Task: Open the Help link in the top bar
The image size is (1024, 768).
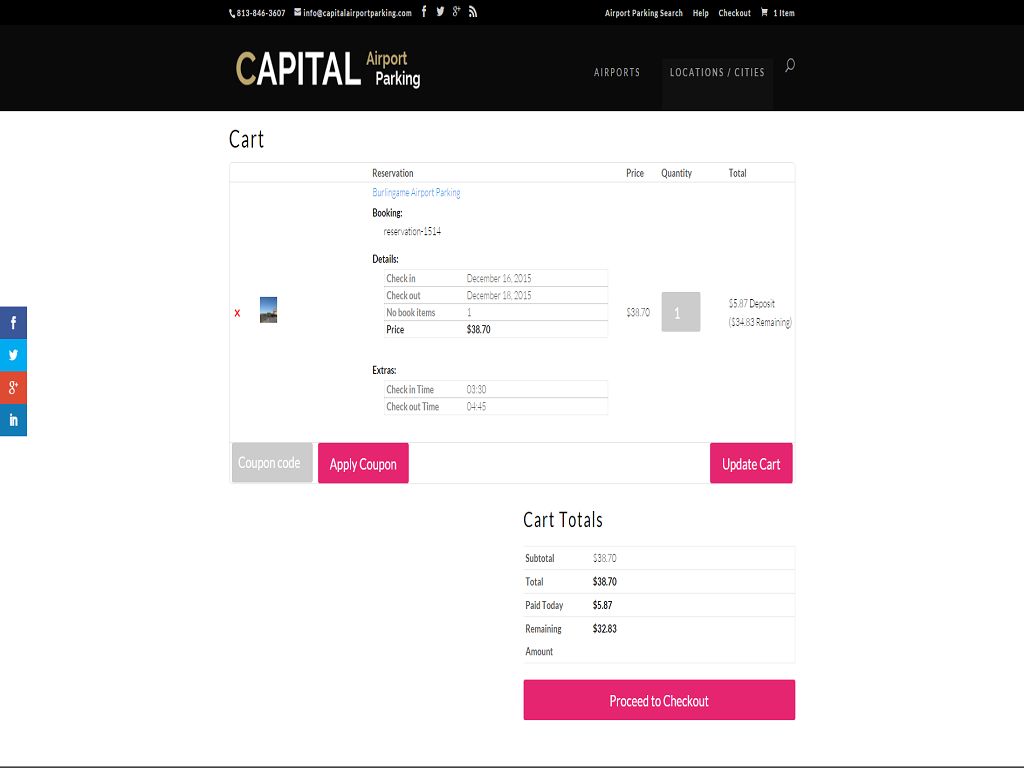Action: pos(700,13)
